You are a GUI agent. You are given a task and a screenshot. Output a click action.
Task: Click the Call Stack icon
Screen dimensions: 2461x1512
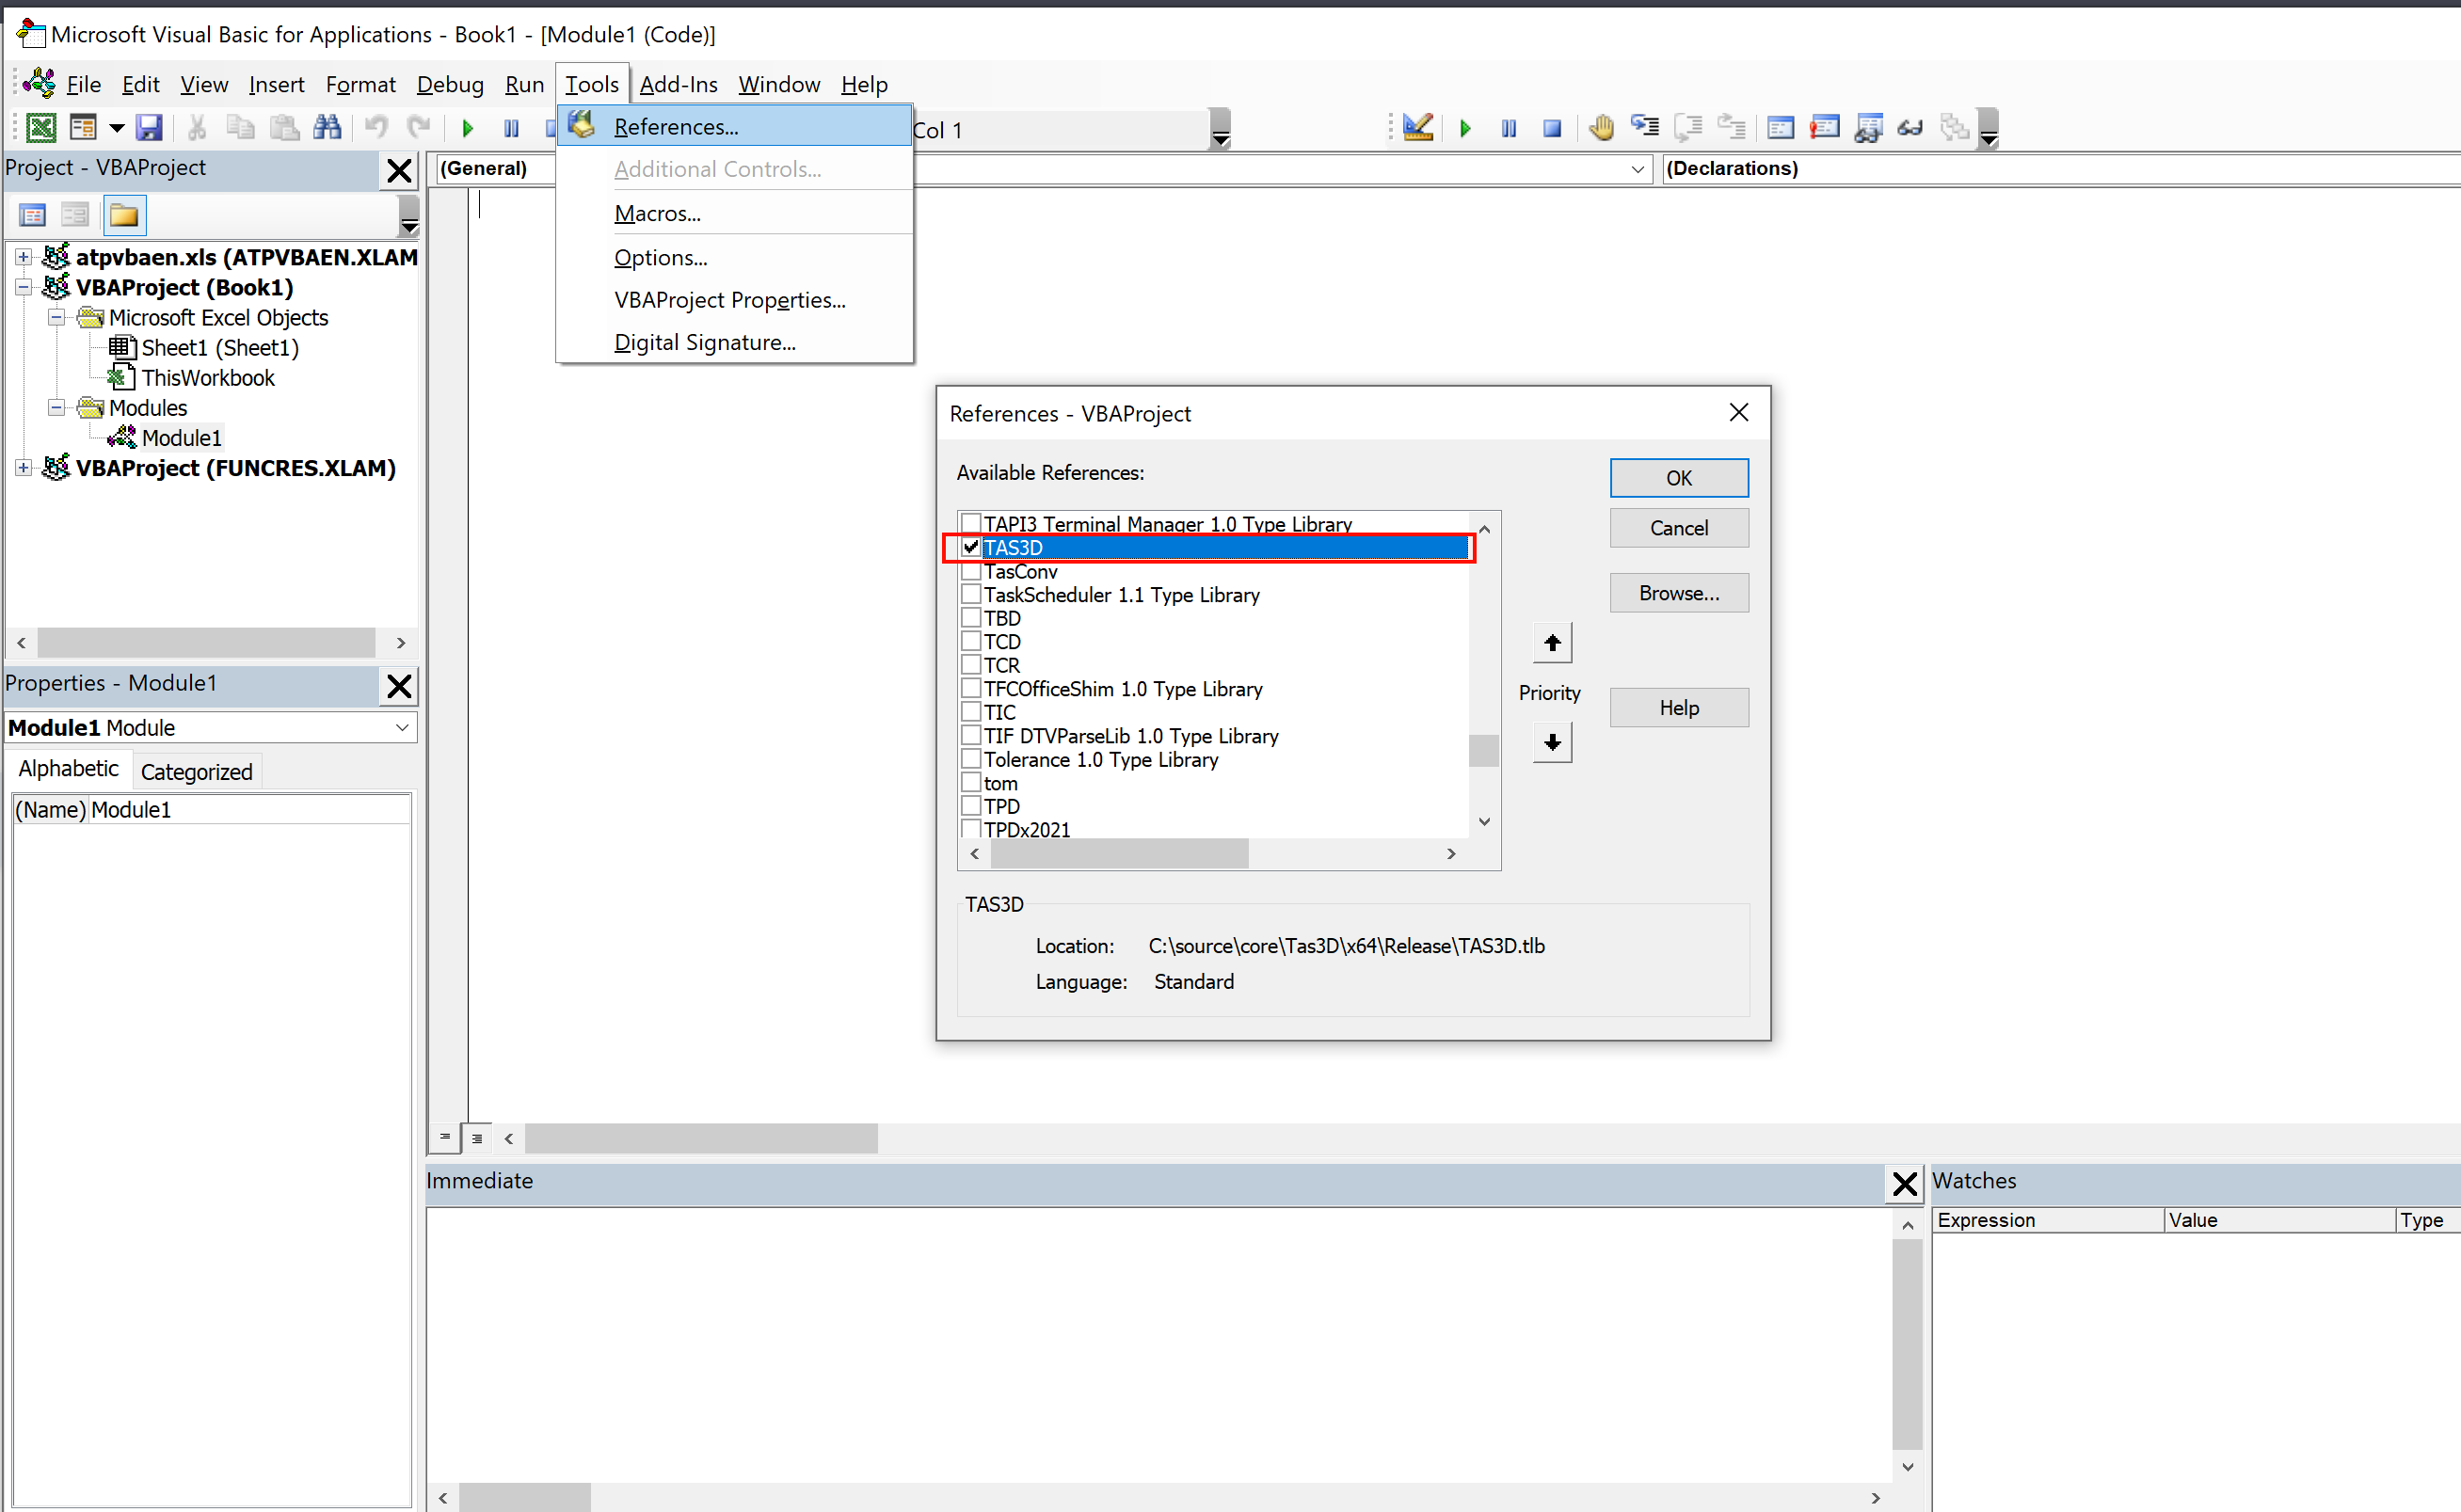click(1954, 128)
